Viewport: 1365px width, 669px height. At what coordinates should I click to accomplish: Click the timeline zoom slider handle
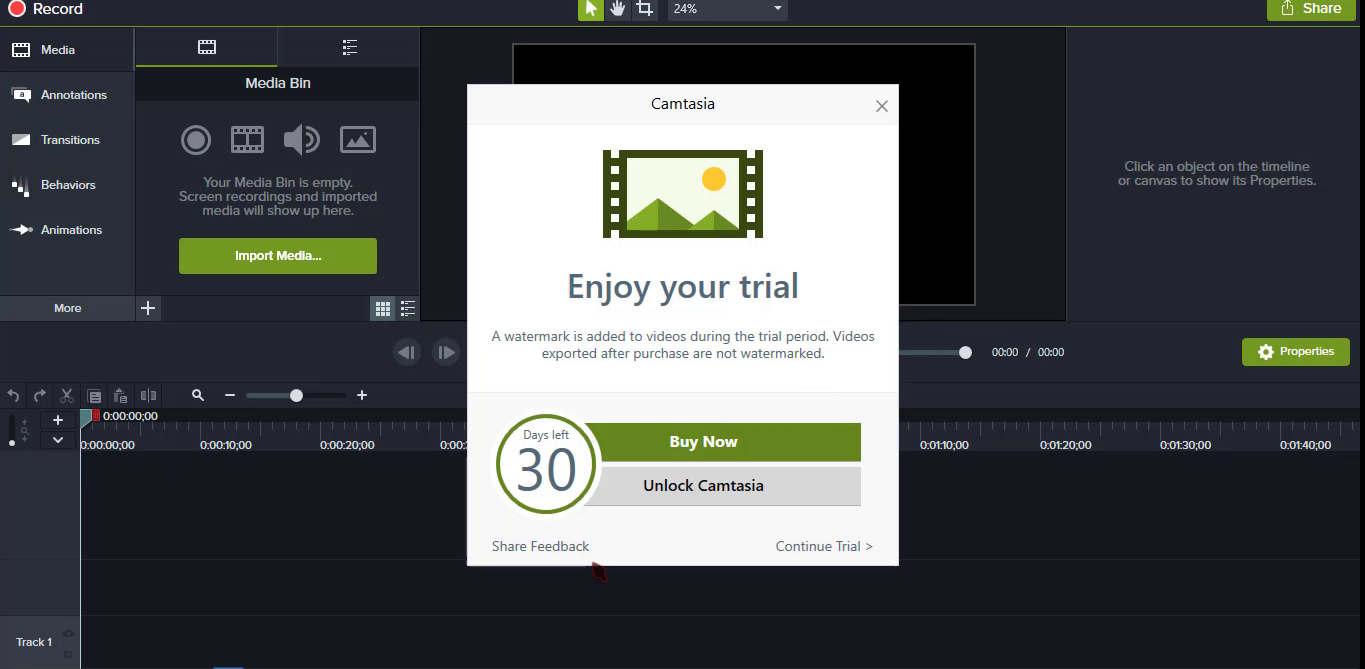[x=296, y=396]
